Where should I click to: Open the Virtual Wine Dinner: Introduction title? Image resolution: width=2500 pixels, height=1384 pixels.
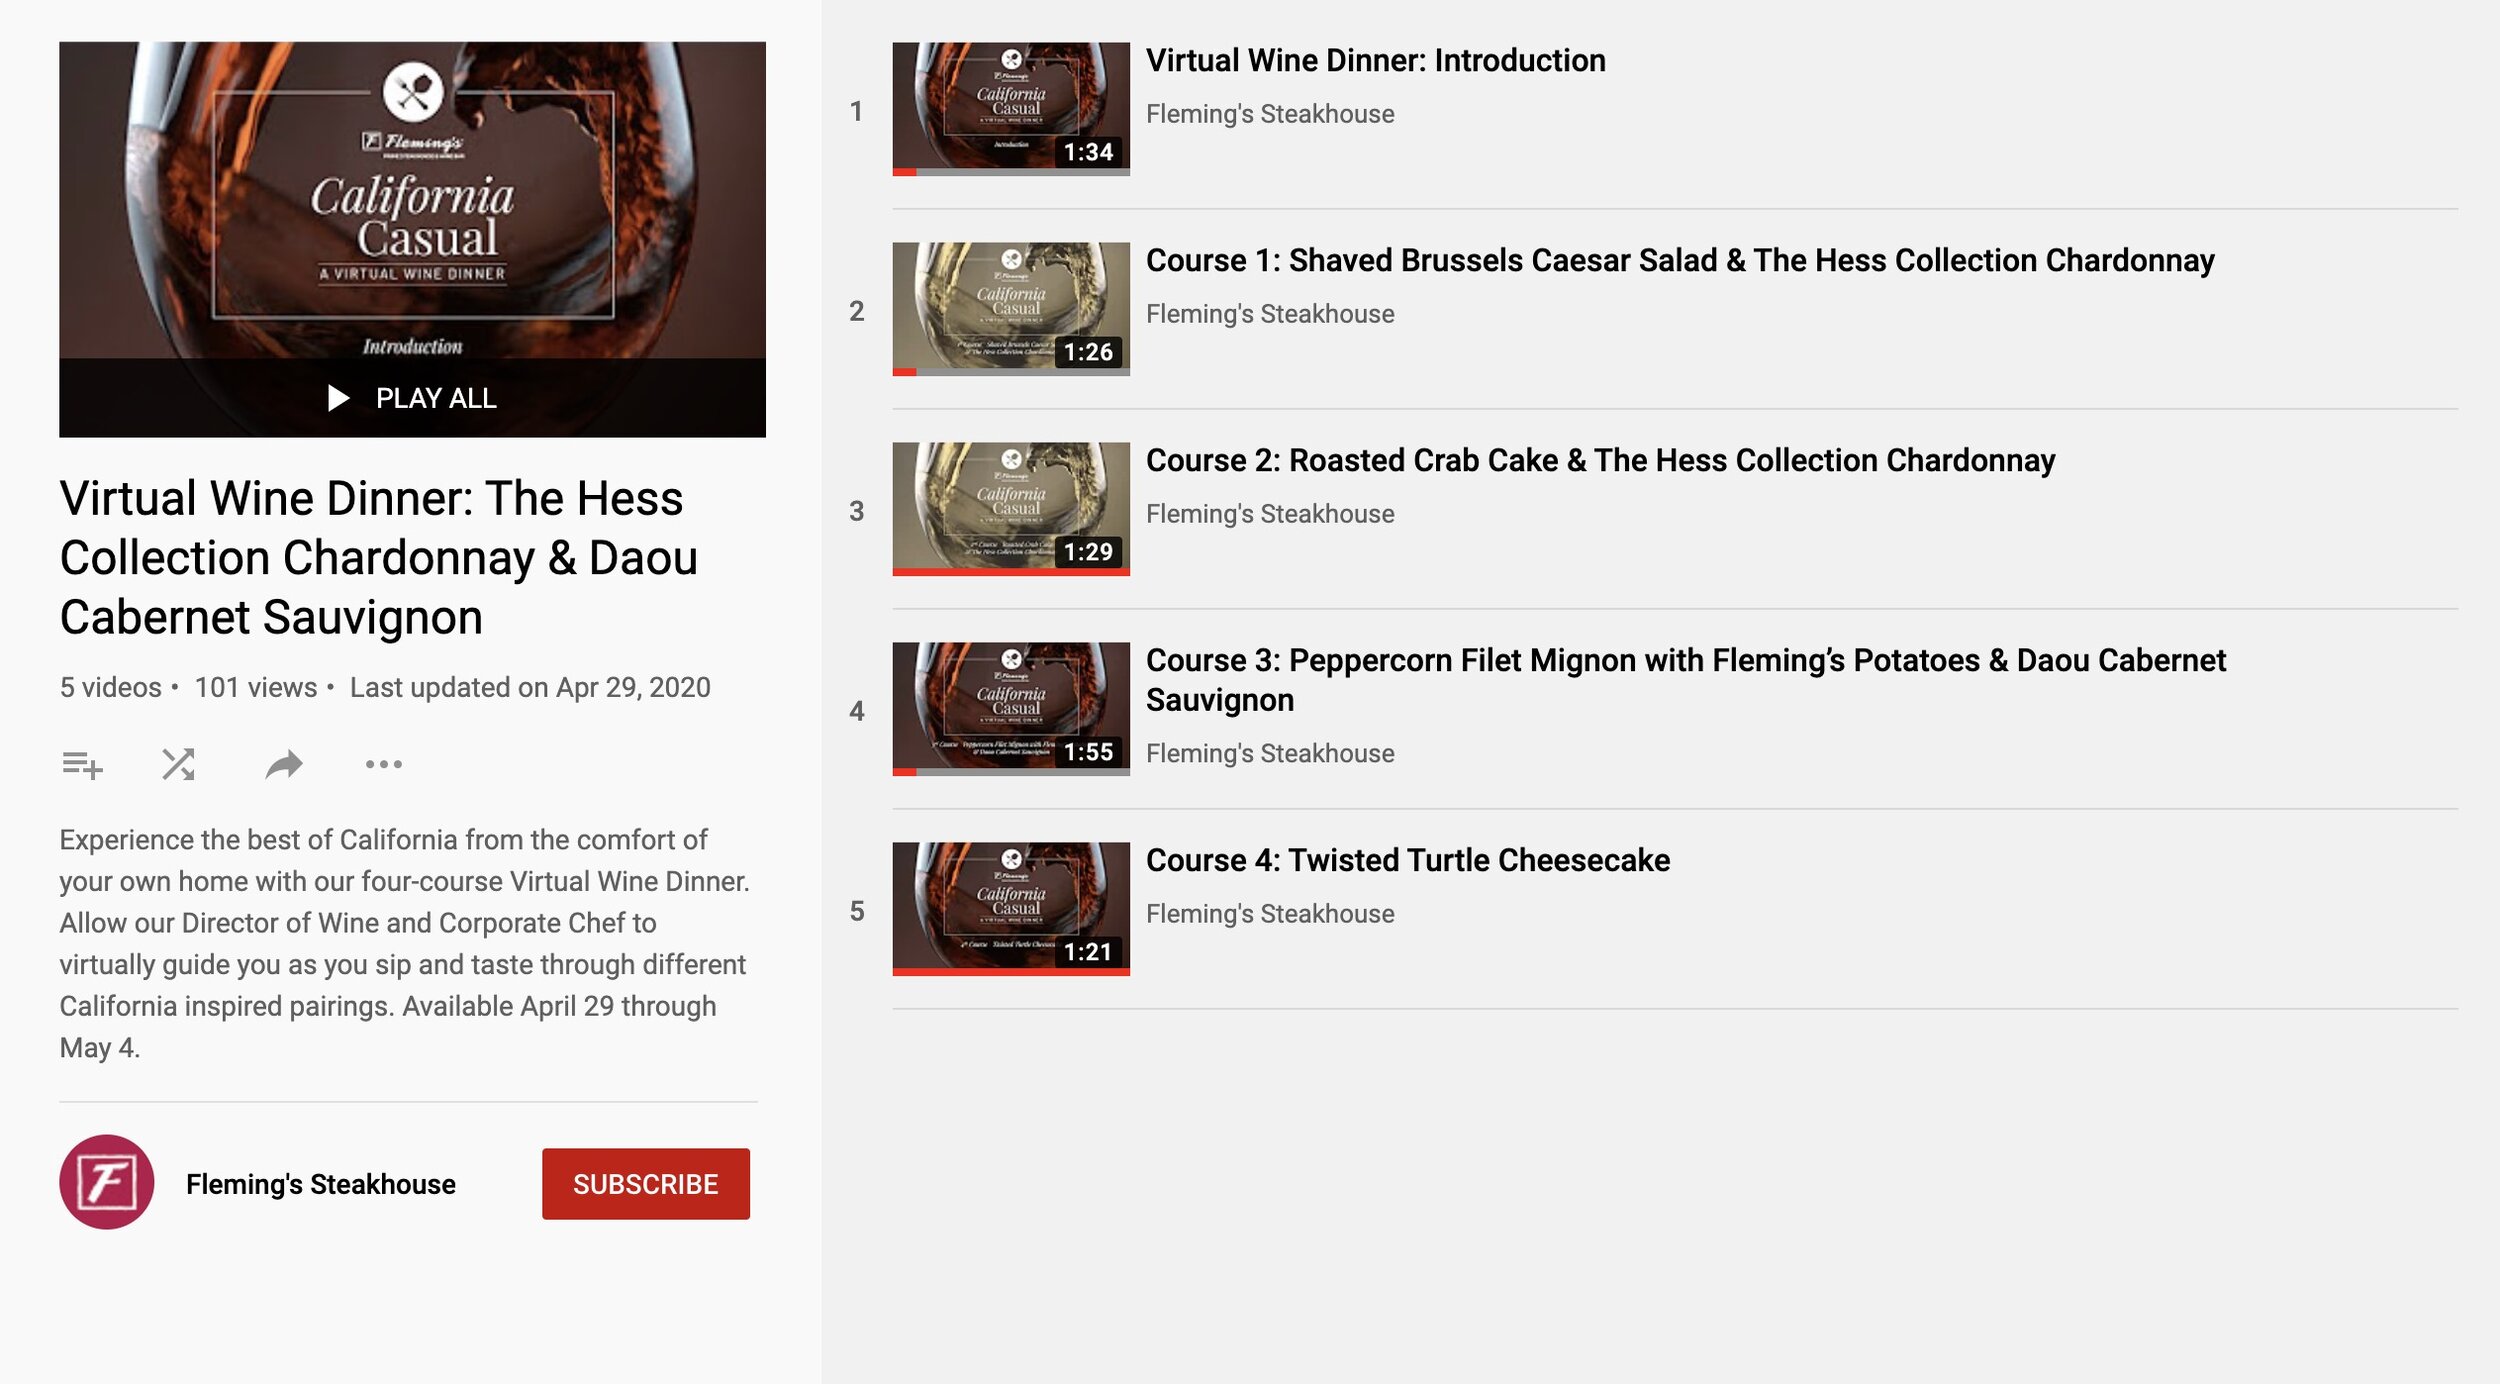click(x=1376, y=61)
